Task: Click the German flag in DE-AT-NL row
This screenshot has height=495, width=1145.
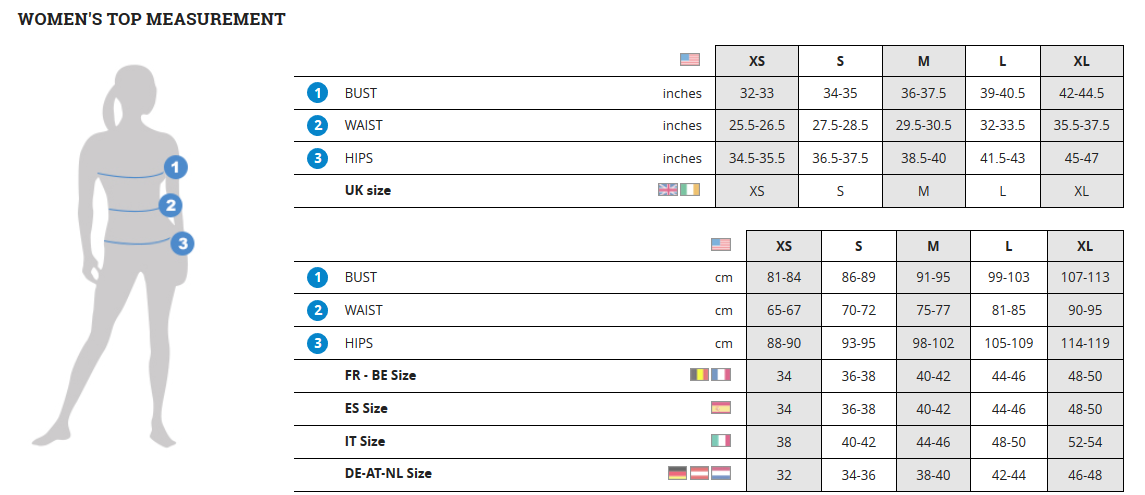Action: pos(677,474)
